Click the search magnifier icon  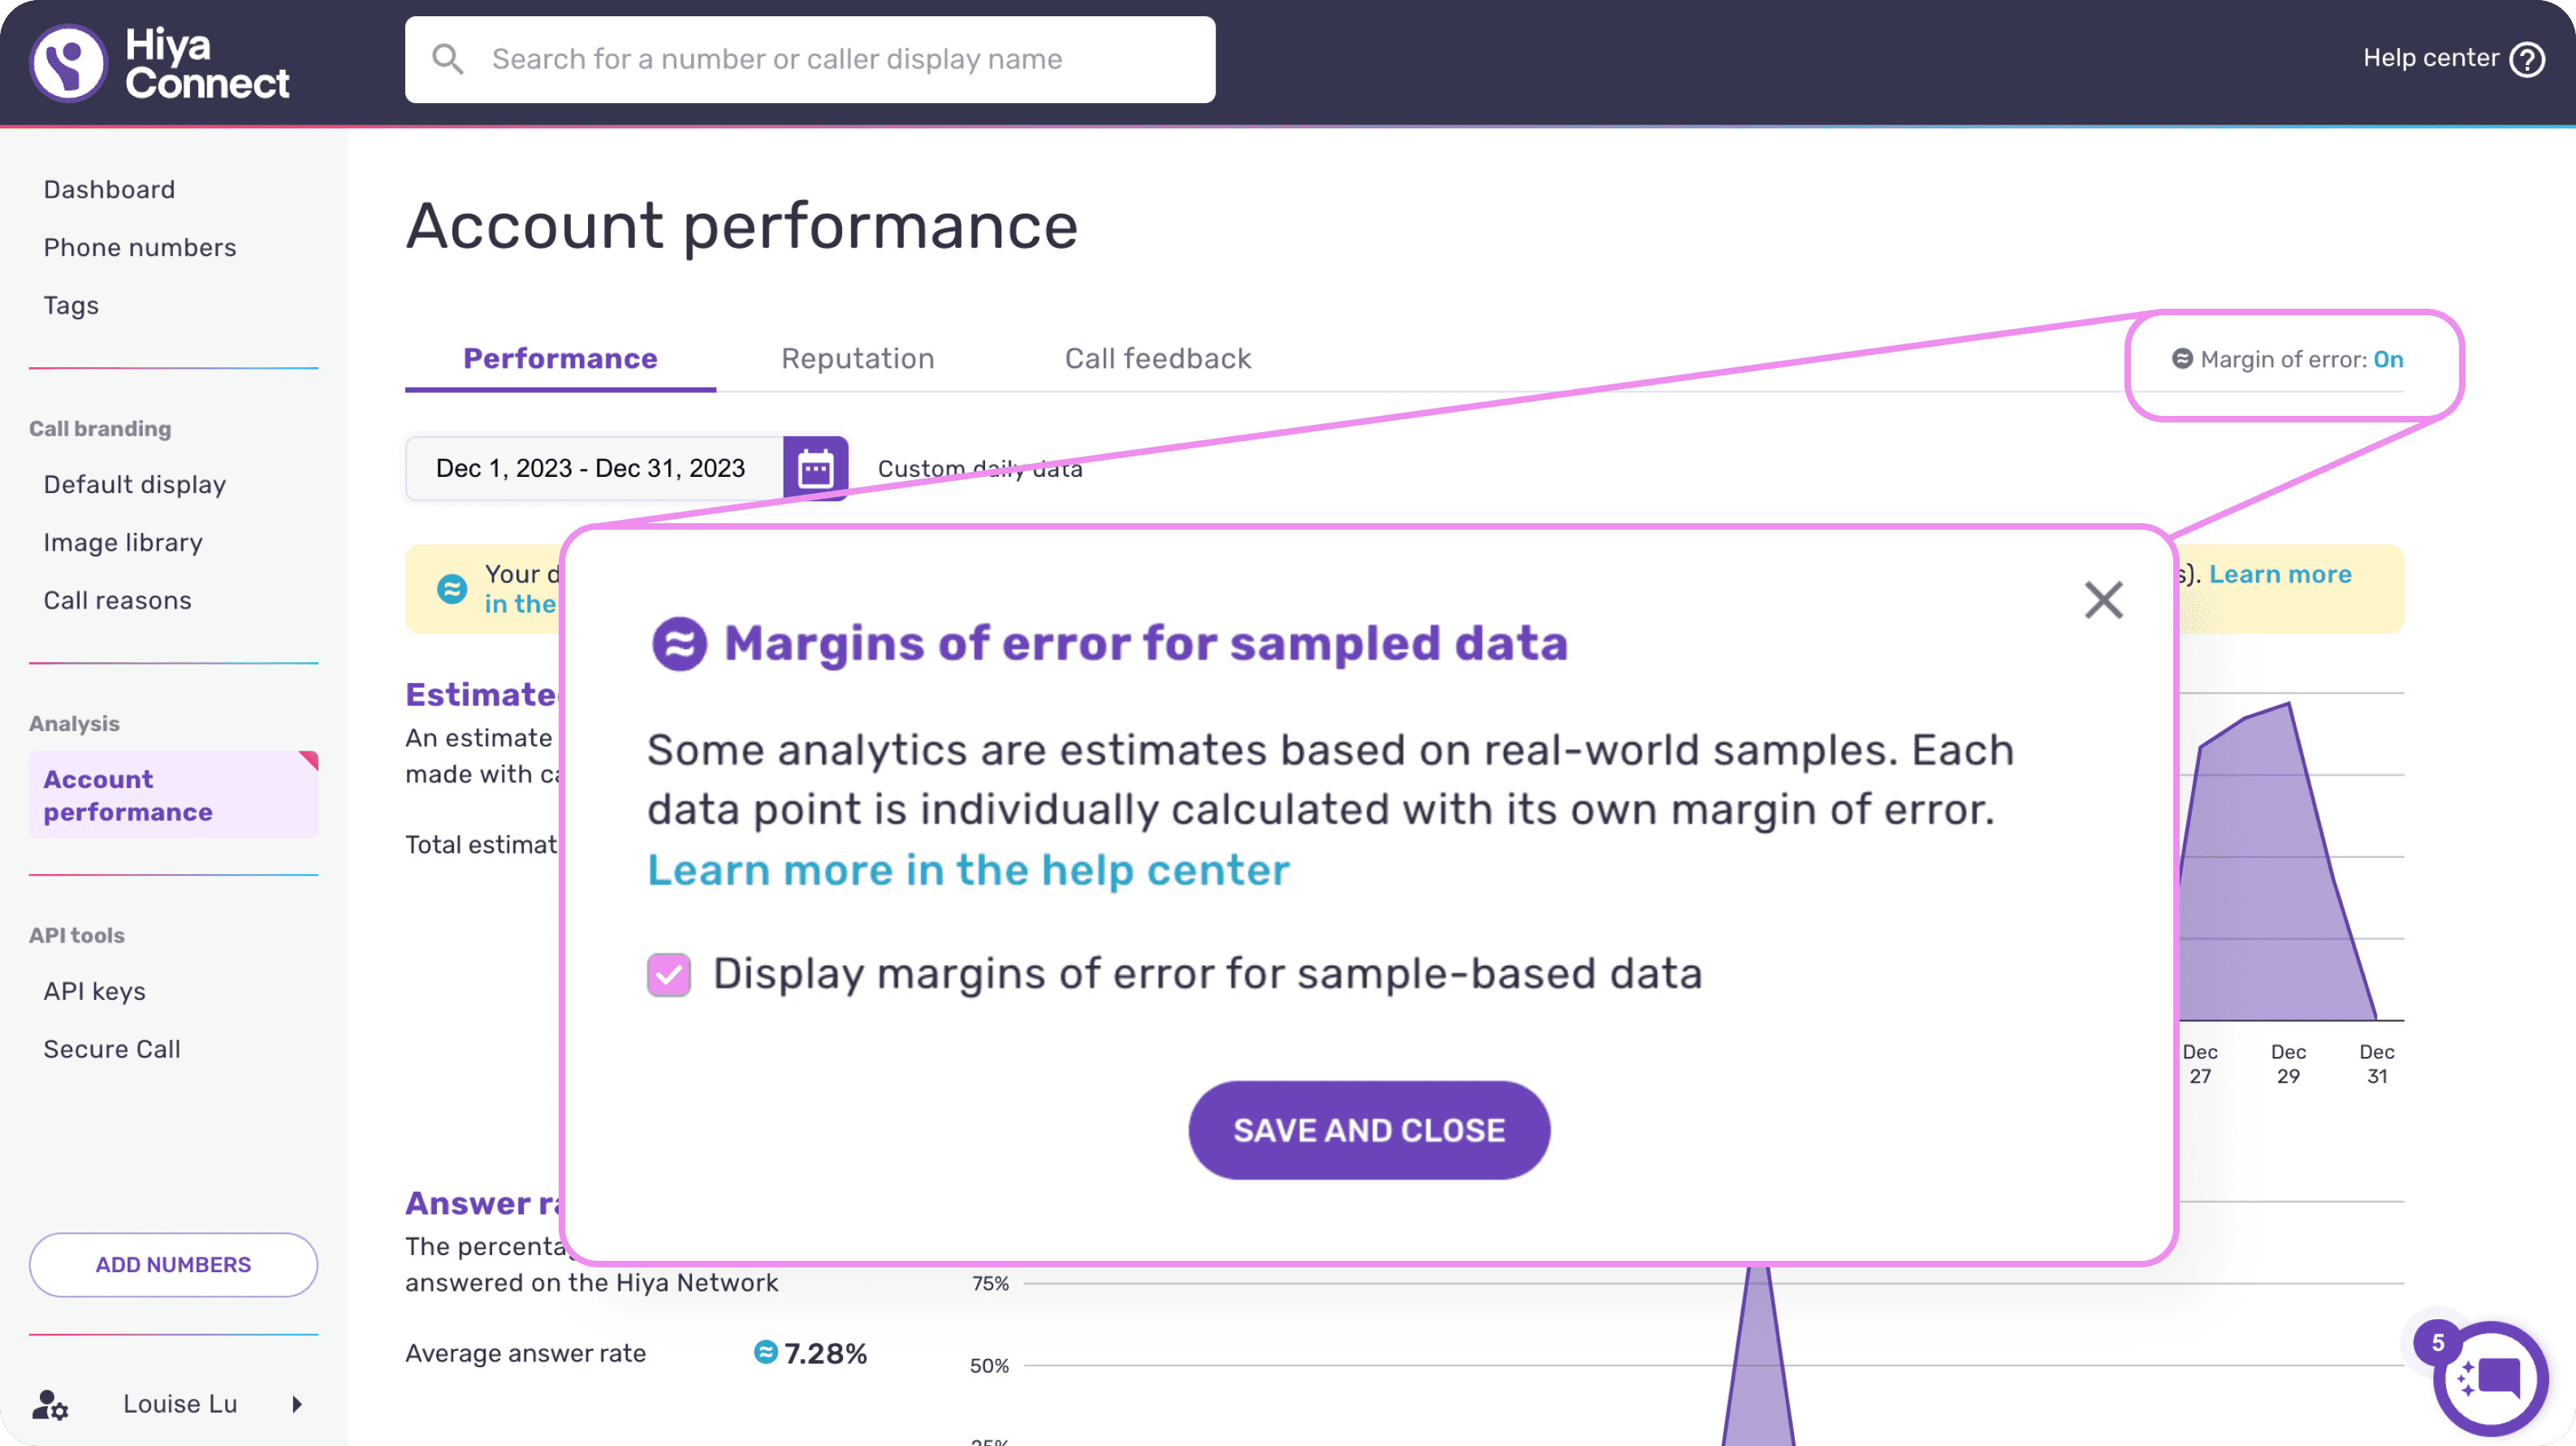click(447, 59)
